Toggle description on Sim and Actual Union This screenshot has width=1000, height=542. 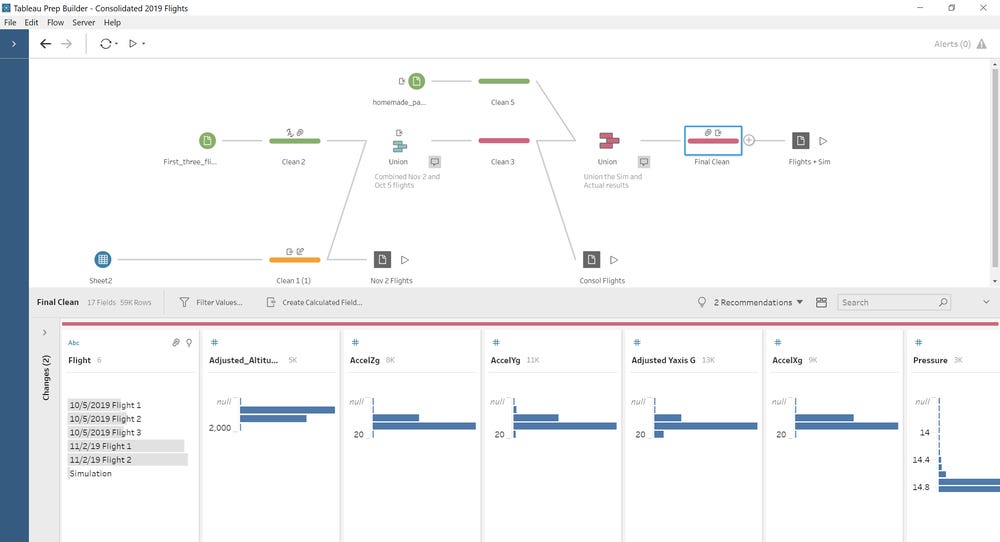644,162
